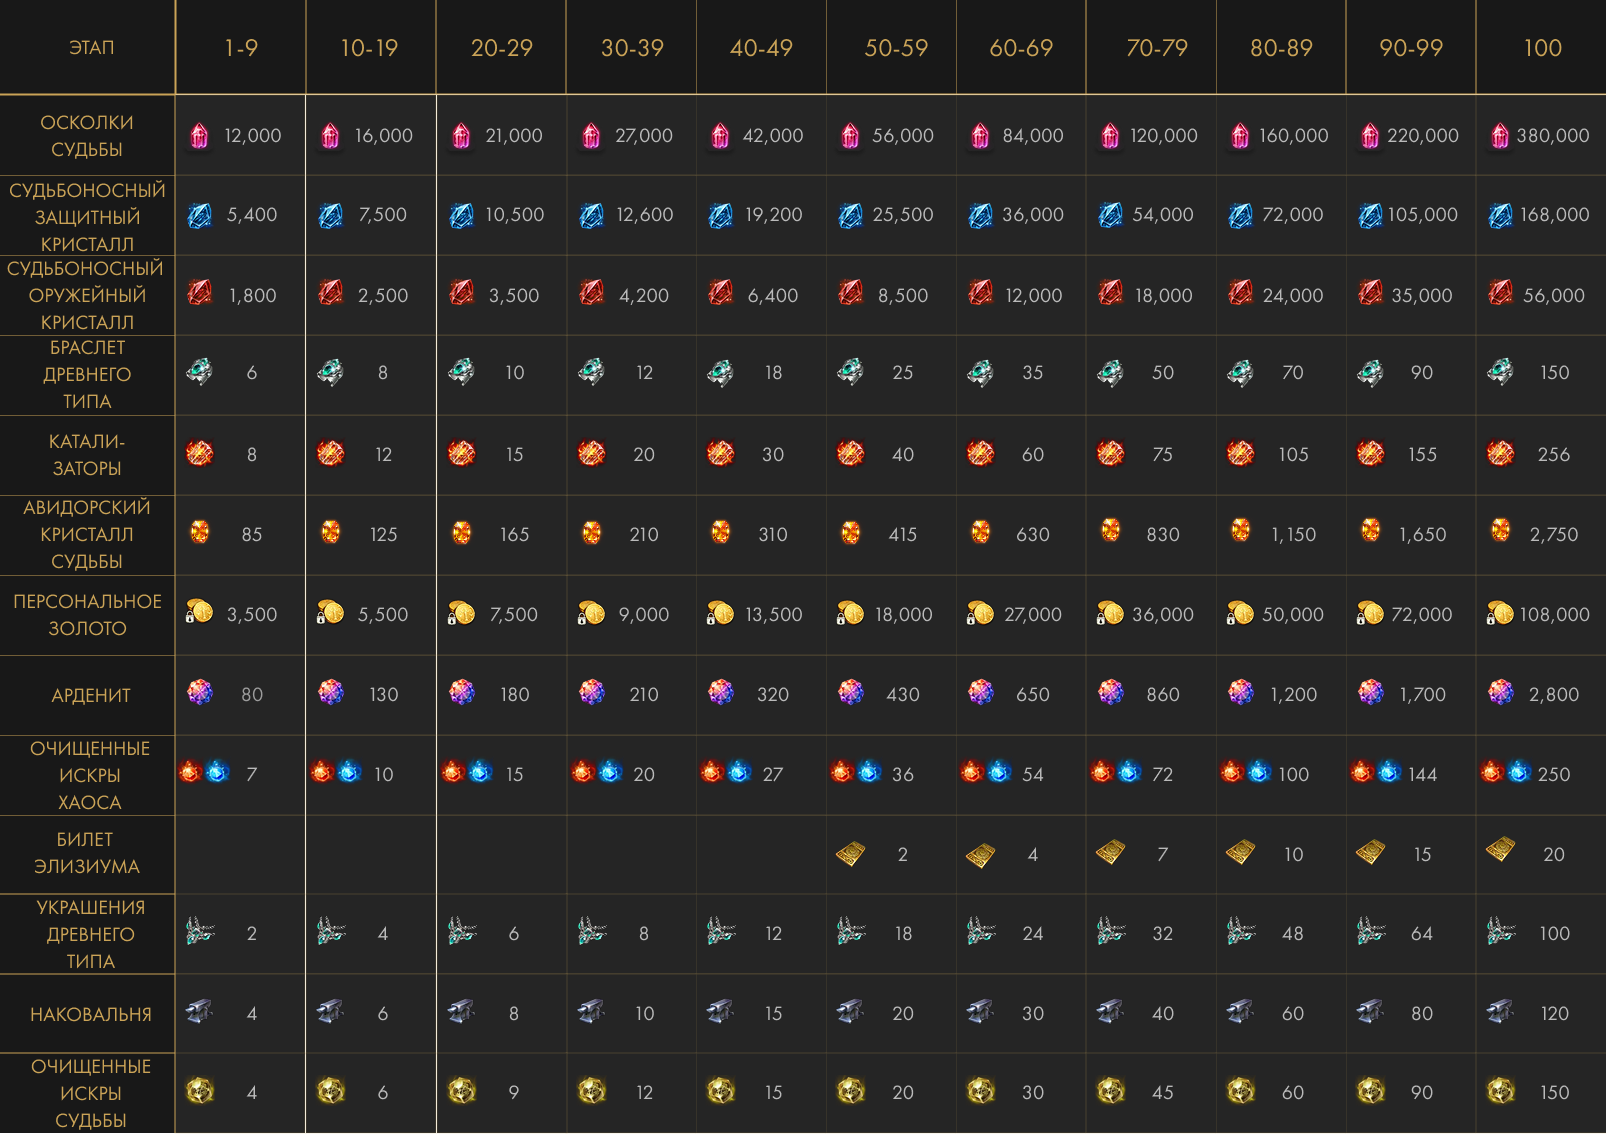
Task: Click the pink Осколки Судьбы icon in column 1-9
Action: tap(200, 136)
